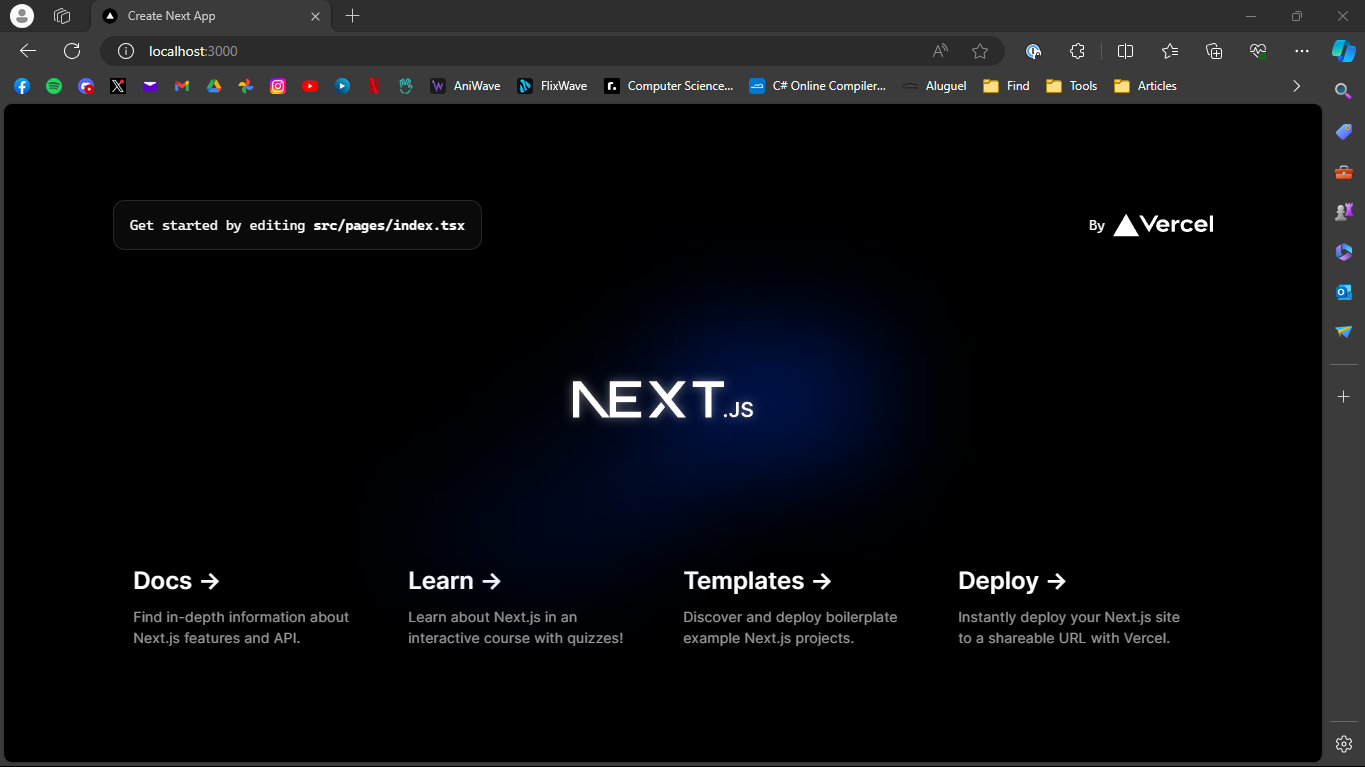This screenshot has width=1365, height=767.
Task: Add a sidebar app with plus
Action: point(1344,397)
